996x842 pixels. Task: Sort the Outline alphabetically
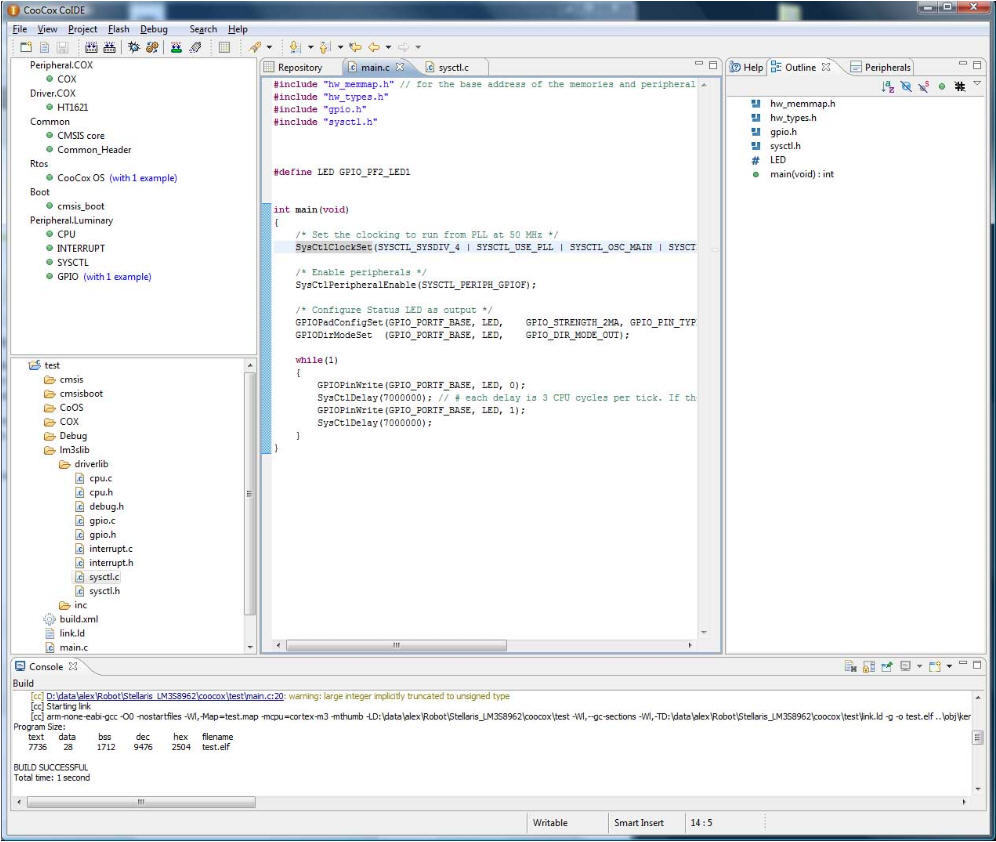click(x=888, y=86)
